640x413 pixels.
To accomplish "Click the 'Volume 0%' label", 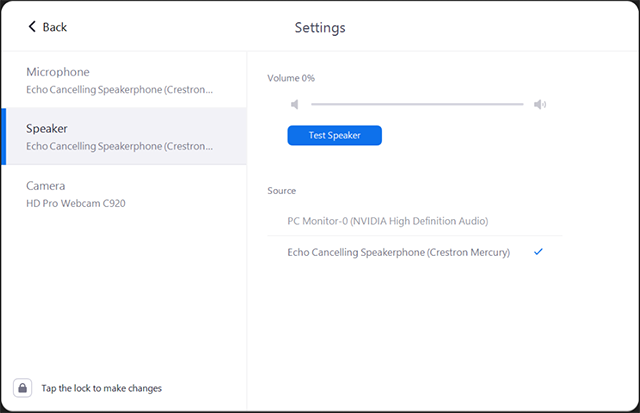I will (291, 78).
